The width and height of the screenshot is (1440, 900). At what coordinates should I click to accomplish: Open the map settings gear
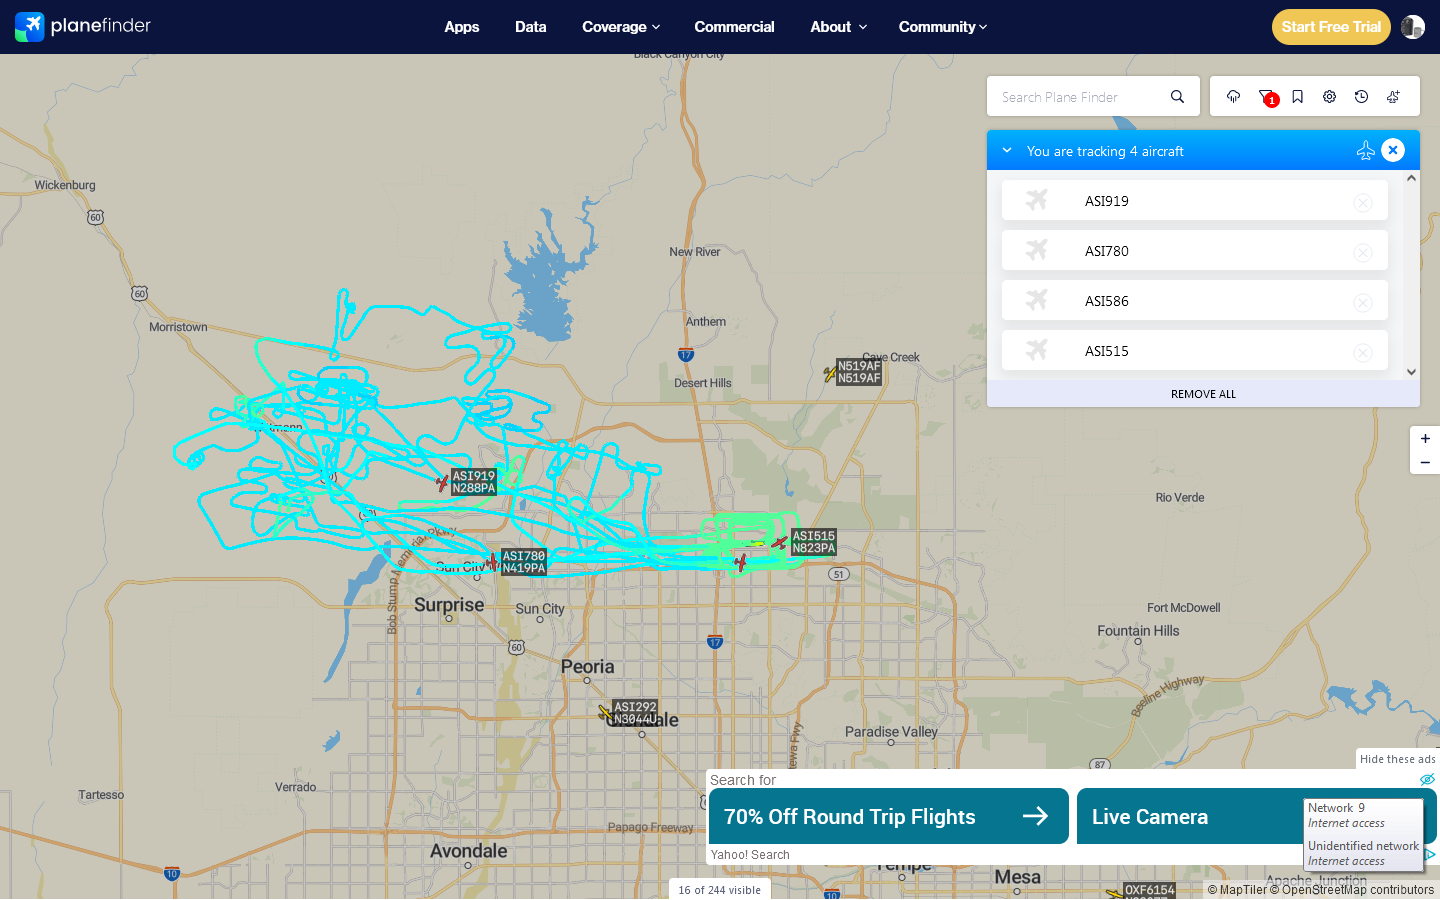pyautogui.click(x=1329, y=97)
